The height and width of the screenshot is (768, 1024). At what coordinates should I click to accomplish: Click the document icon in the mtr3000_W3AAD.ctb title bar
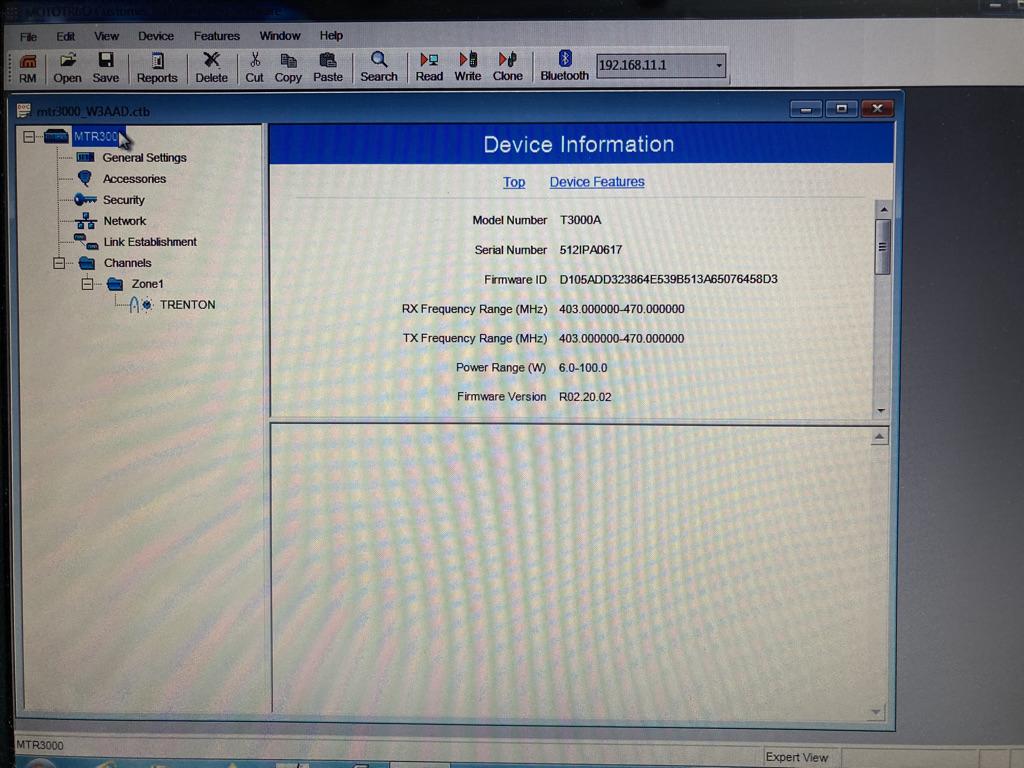[x=24, y=110]
